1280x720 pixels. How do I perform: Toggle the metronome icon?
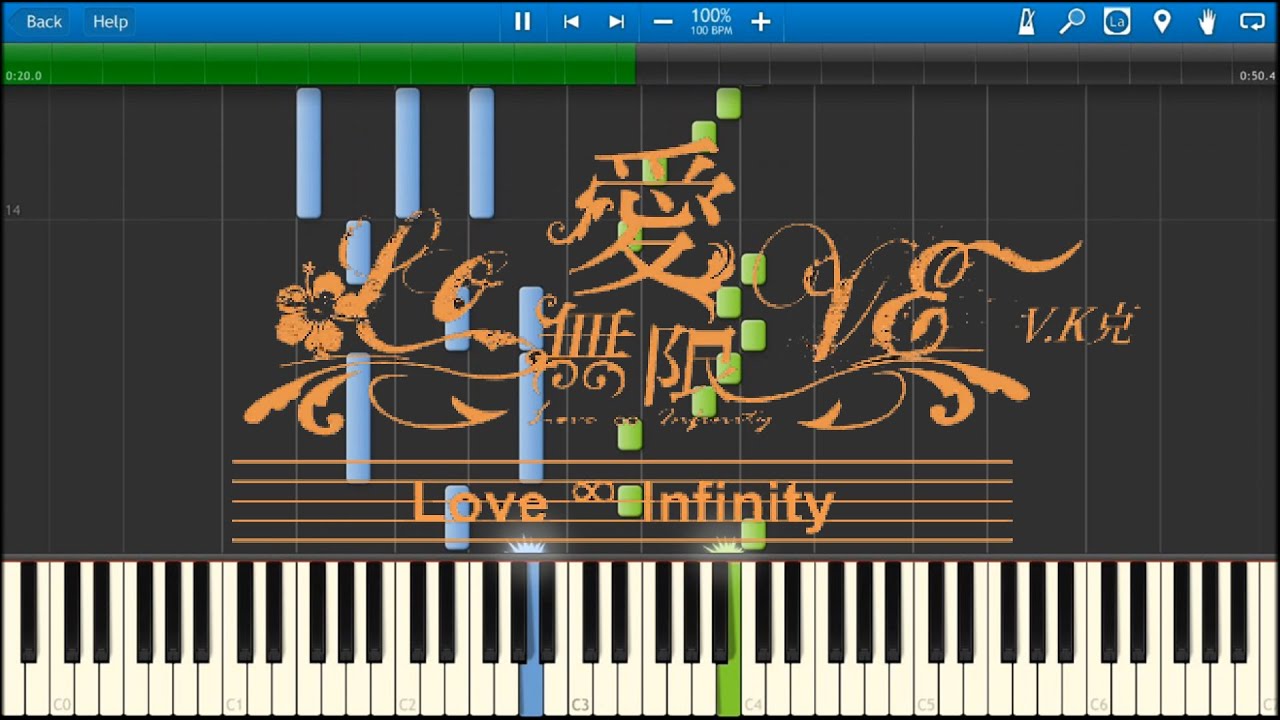pos(1026,21)
